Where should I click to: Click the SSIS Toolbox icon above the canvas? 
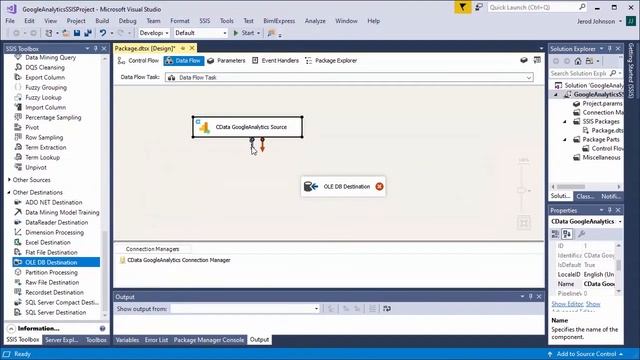click(537, 60)
